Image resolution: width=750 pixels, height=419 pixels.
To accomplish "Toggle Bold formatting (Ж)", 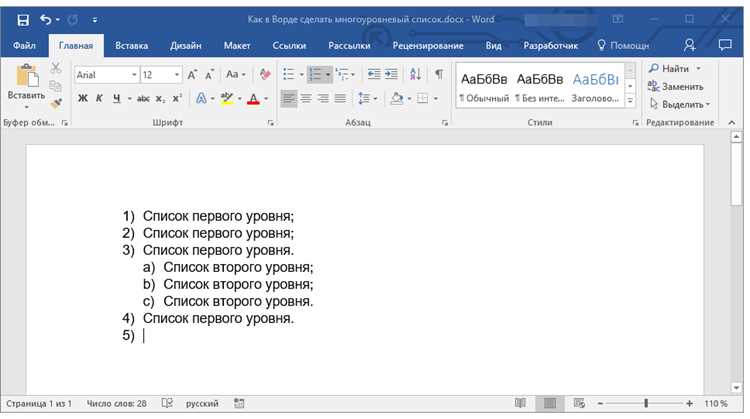I will 83,99.
